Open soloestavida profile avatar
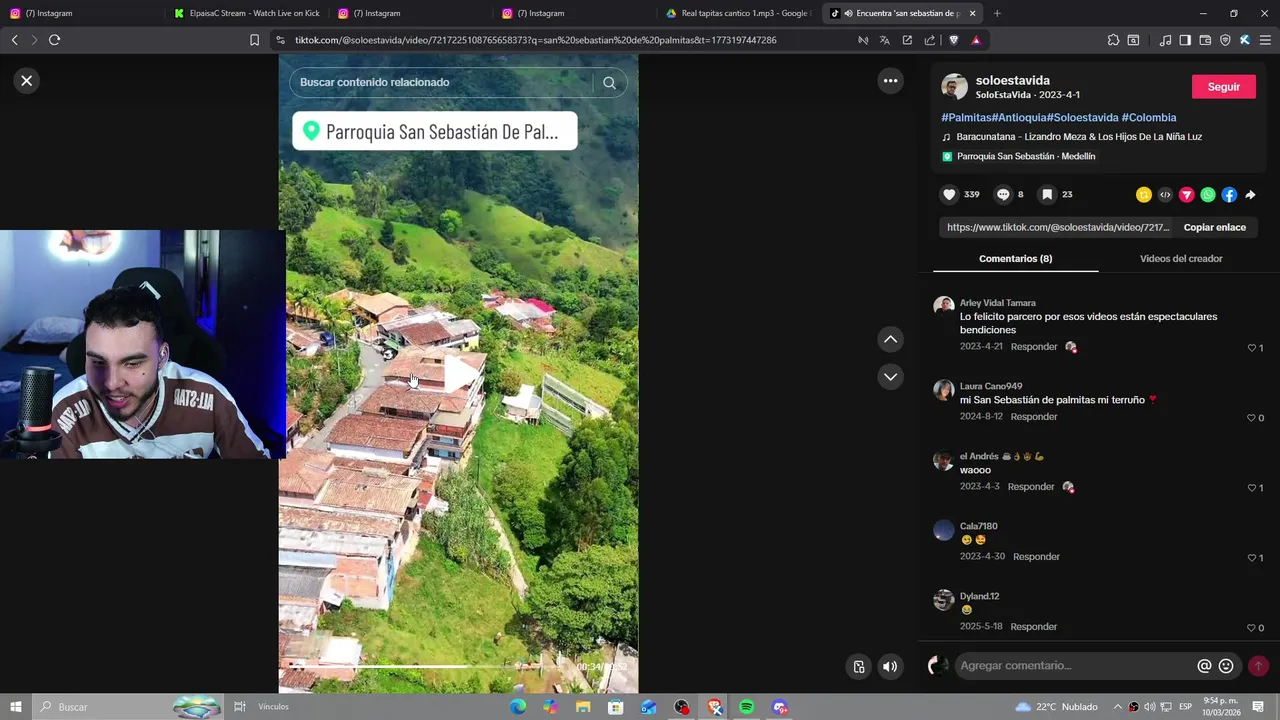Image resolution: width=1280 pixels, height=720 pixels. click(955, 87)
